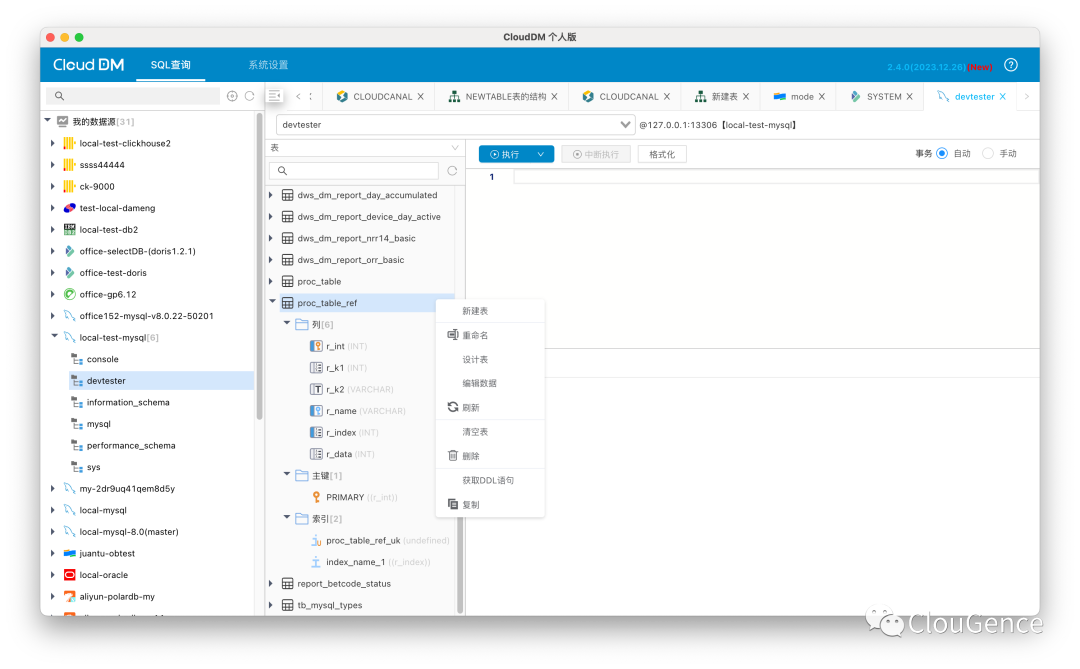The height and width of the screenshot is (669, 1080).
Task: Click SQL editor line 1
Action: [776, 177]
